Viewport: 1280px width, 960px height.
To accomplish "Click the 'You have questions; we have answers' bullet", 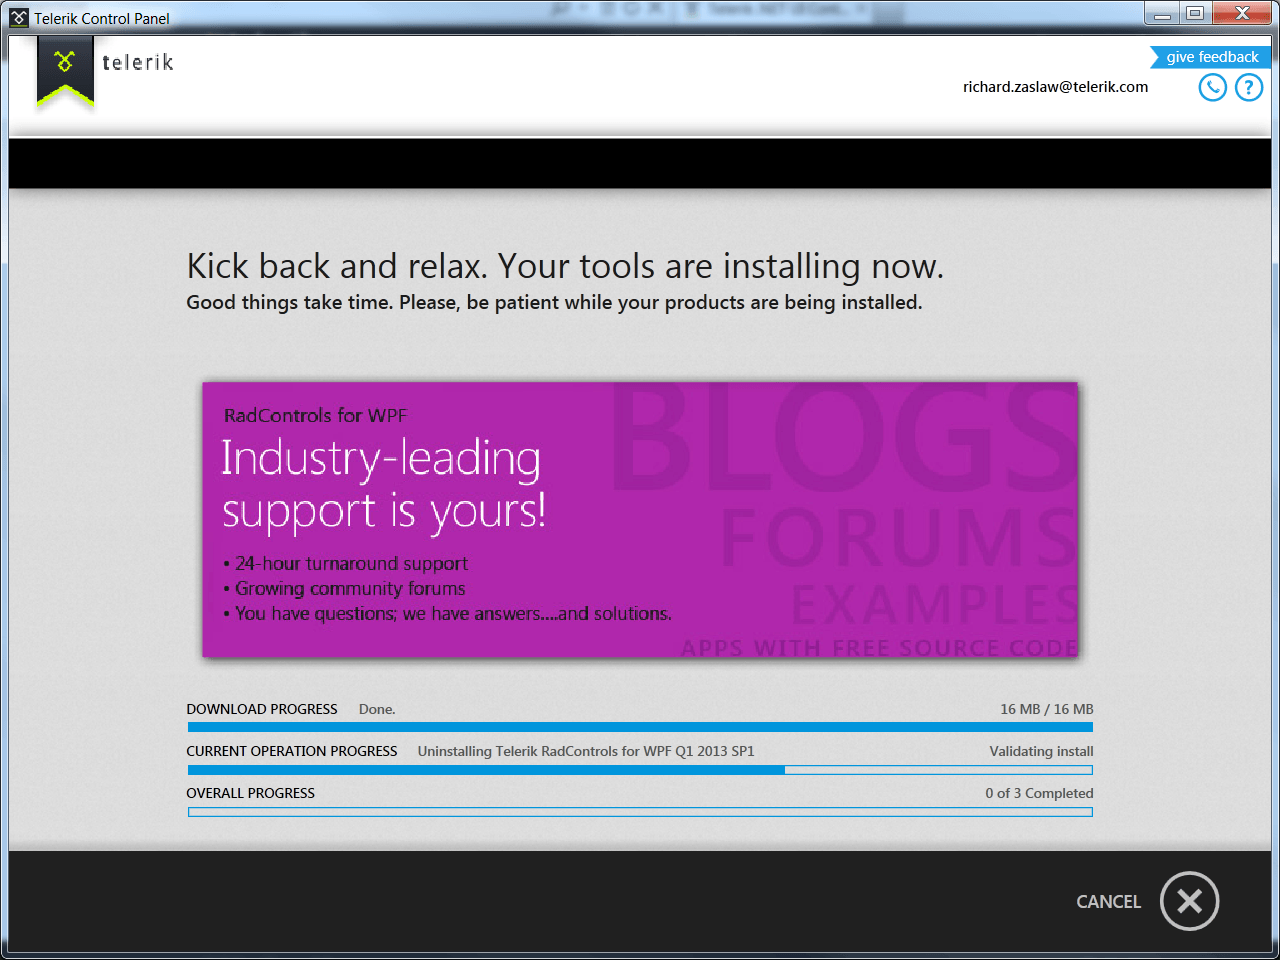I will click(447, 614).
